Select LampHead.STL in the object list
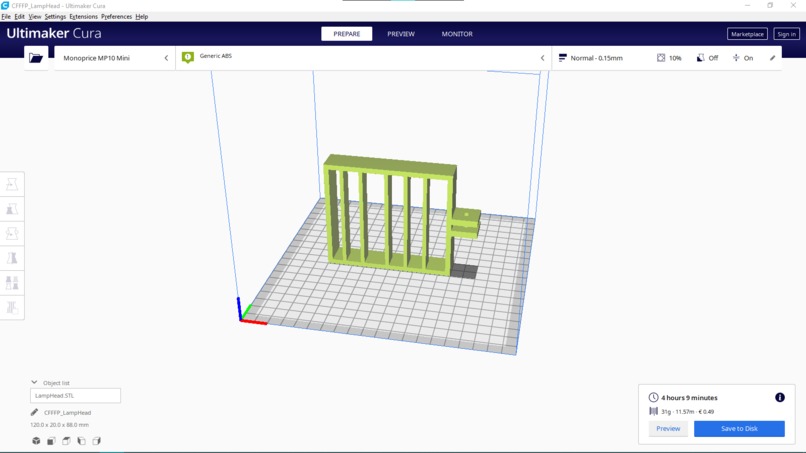806x453 pixels. click(76, 395)
